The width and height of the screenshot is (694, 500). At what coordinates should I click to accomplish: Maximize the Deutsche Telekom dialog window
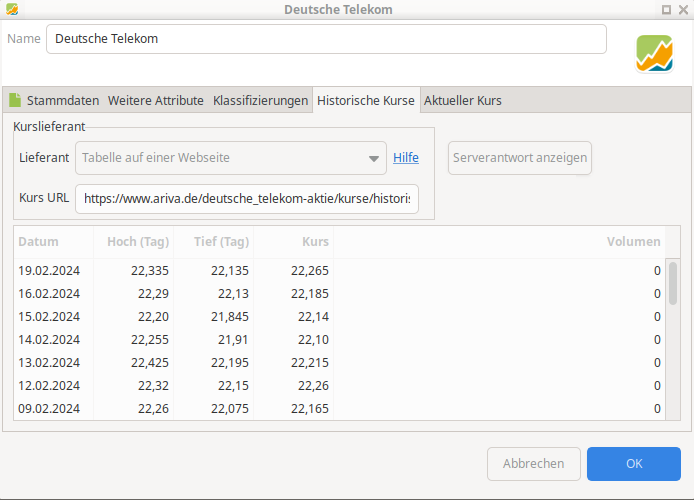666,10
